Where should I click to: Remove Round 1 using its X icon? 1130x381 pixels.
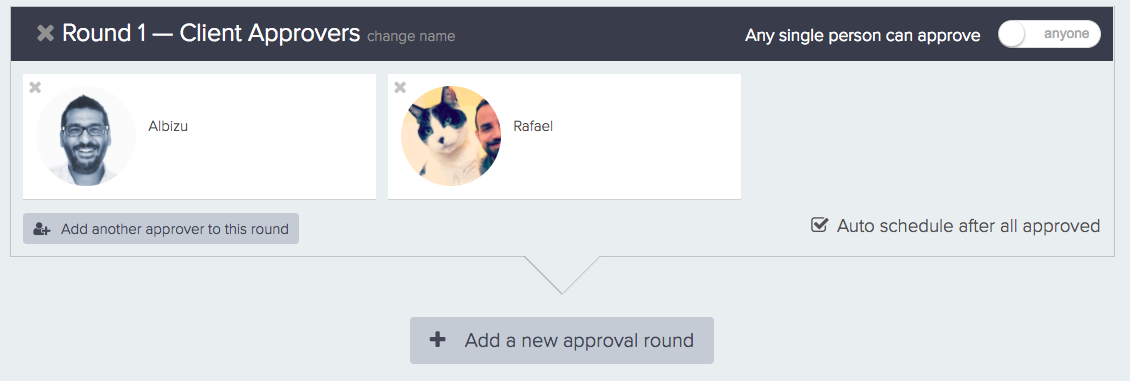coord(45,33)
